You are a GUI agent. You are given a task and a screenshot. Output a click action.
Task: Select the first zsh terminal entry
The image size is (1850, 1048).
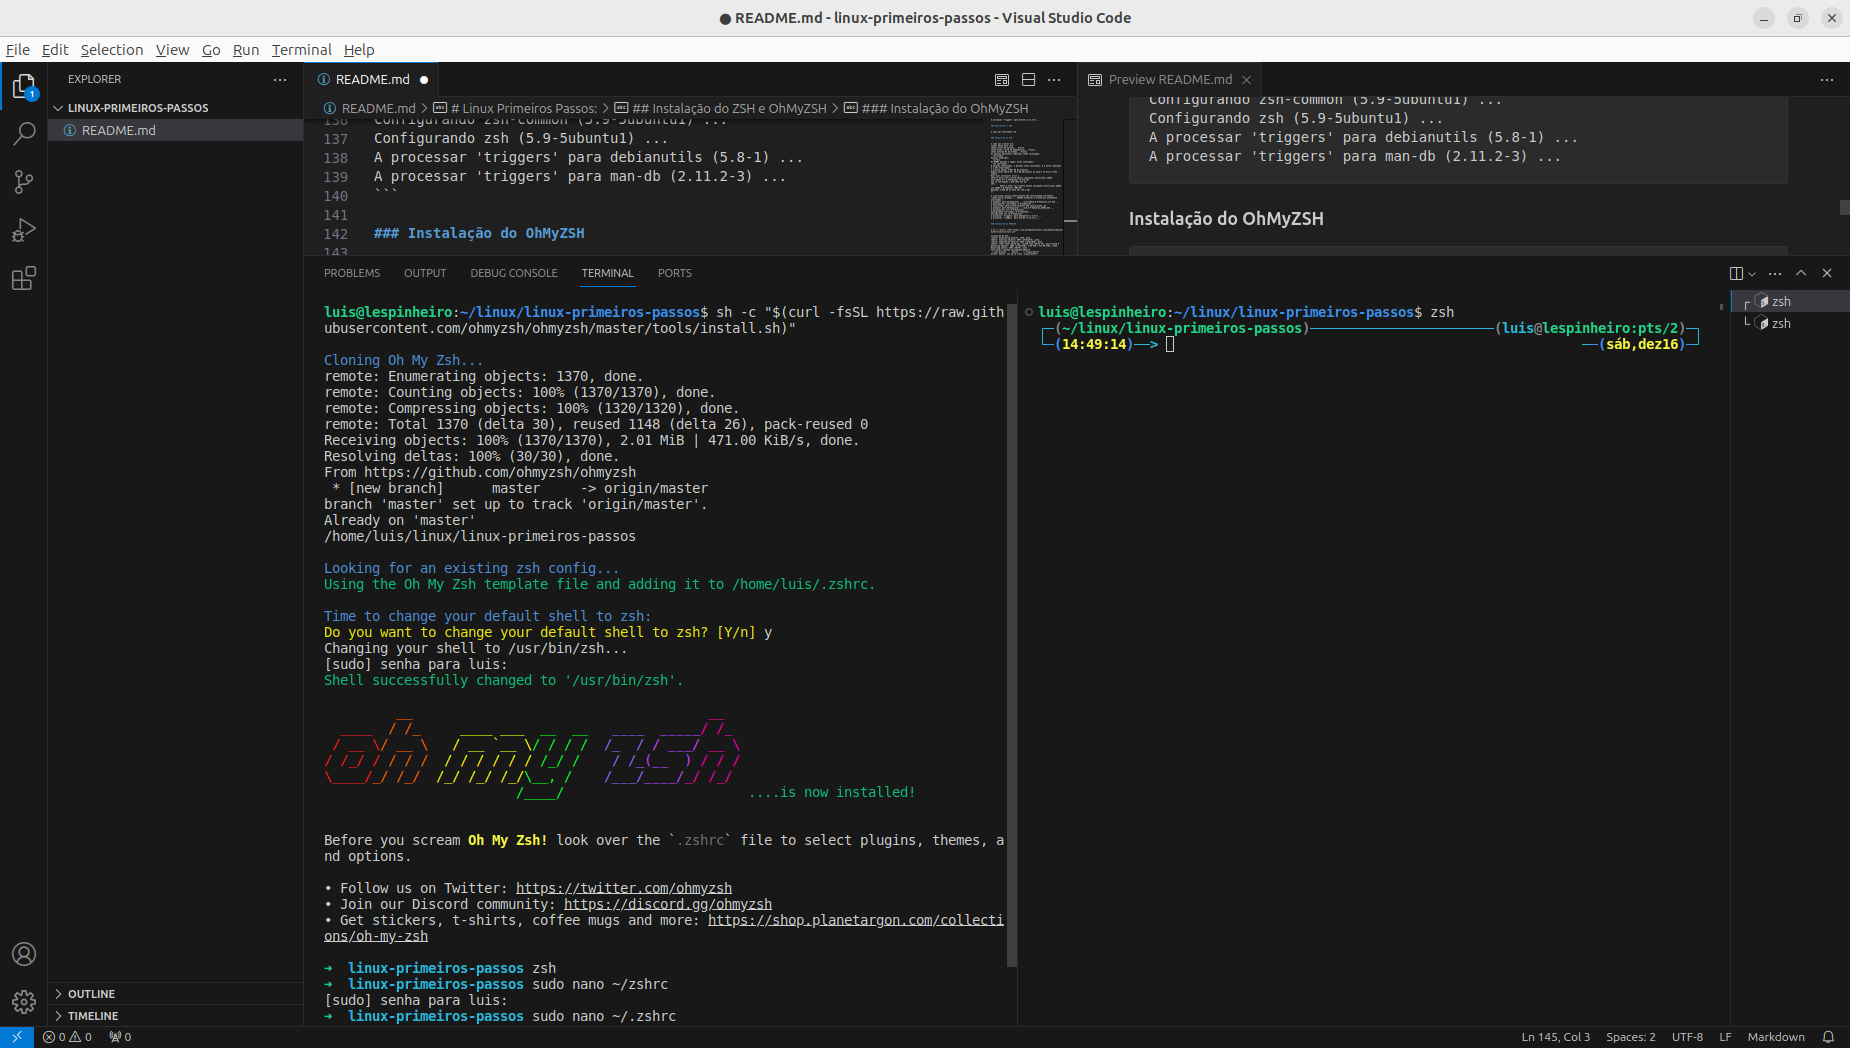[1790, 301]
